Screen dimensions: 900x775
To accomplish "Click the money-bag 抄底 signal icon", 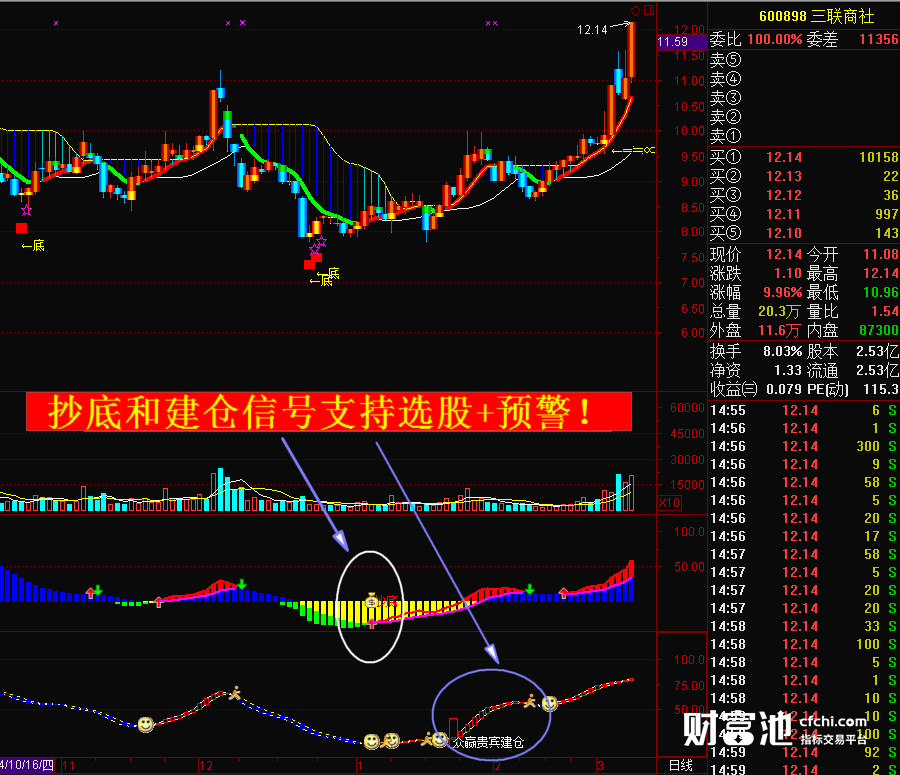I will pyautogui.click(x=371, y=601).
